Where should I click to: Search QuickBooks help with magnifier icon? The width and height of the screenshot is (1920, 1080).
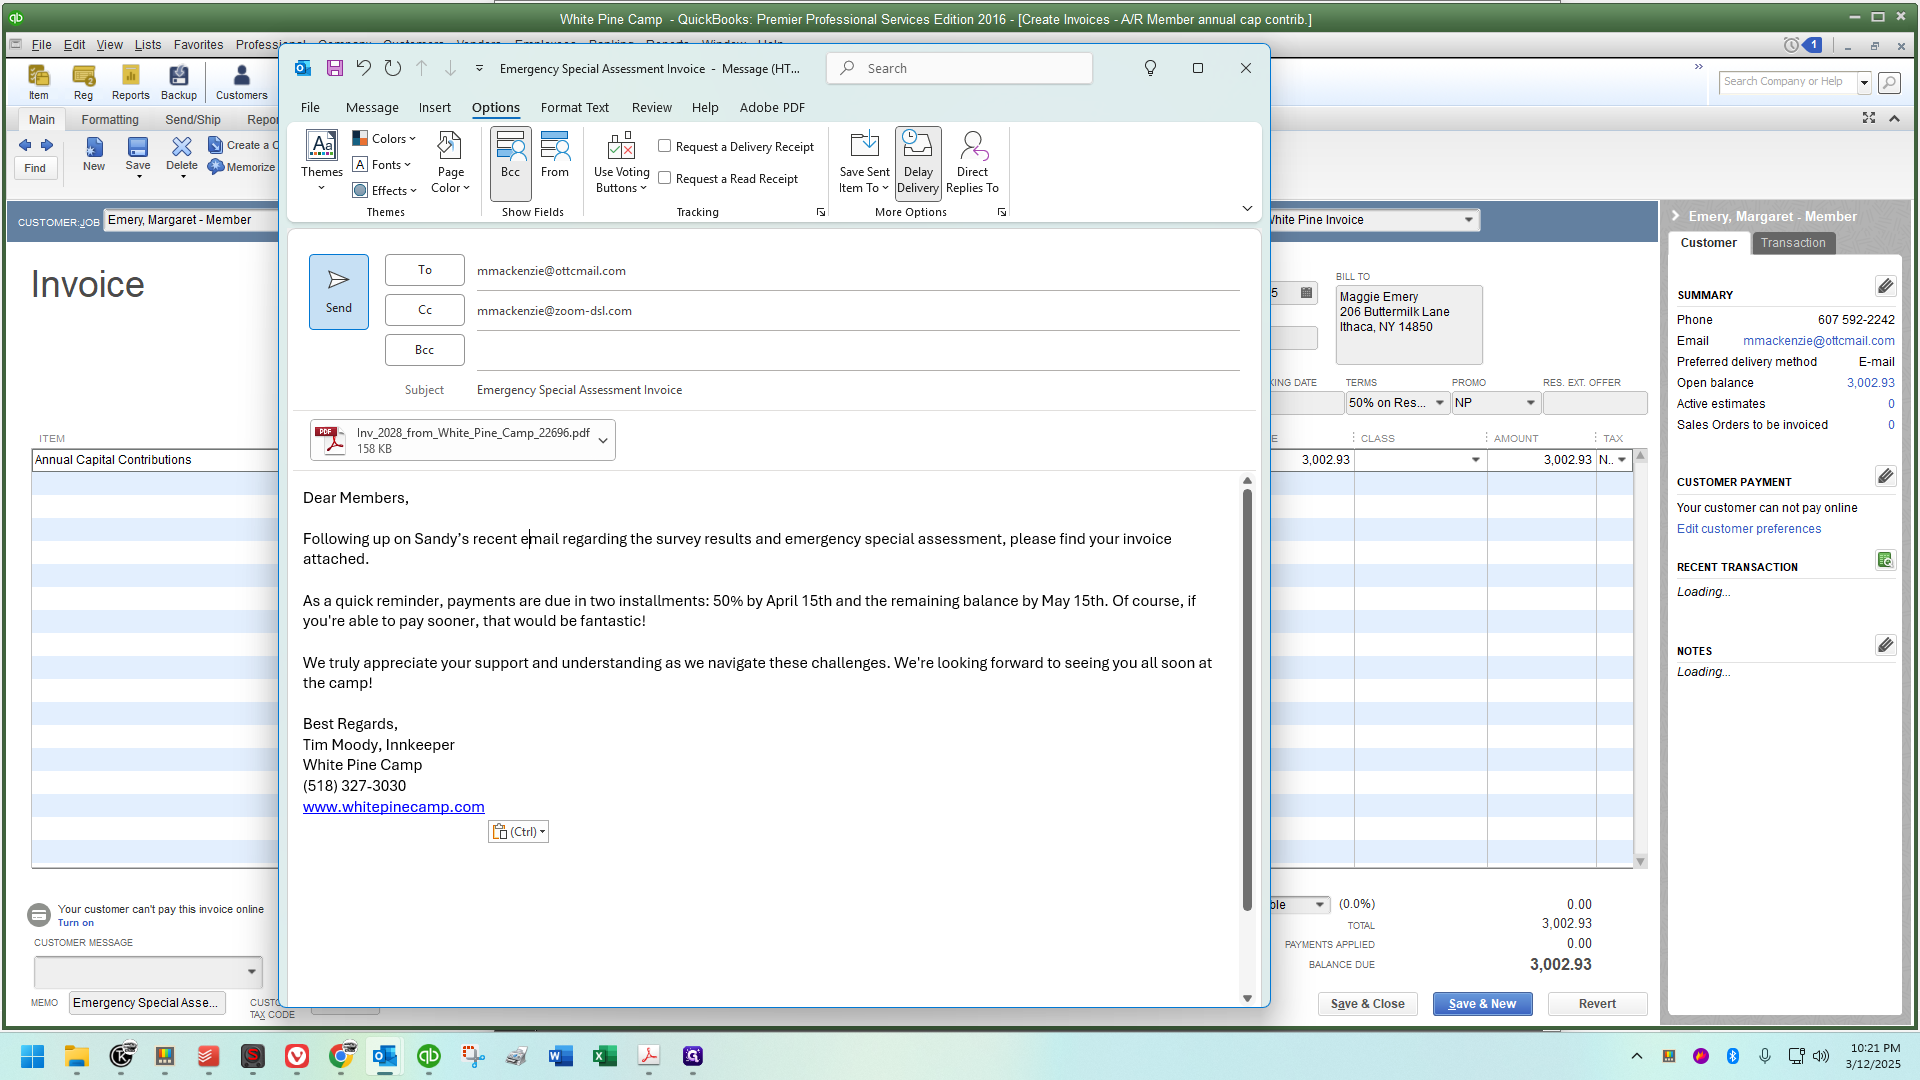[1889, 82]
